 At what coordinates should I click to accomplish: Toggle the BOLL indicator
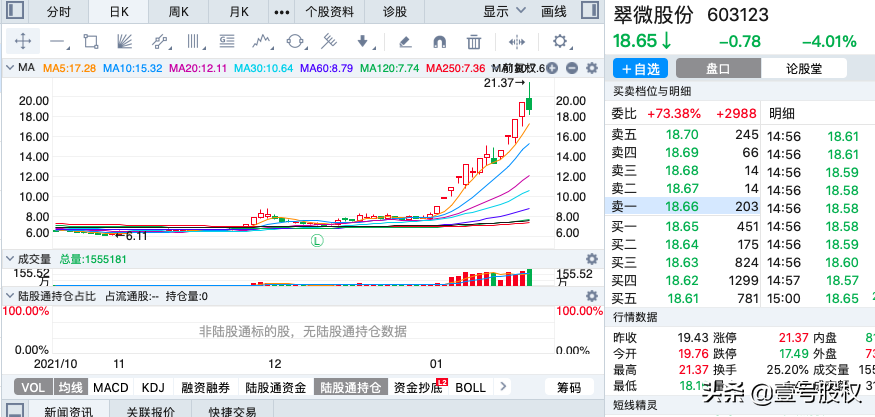[470, 387]
